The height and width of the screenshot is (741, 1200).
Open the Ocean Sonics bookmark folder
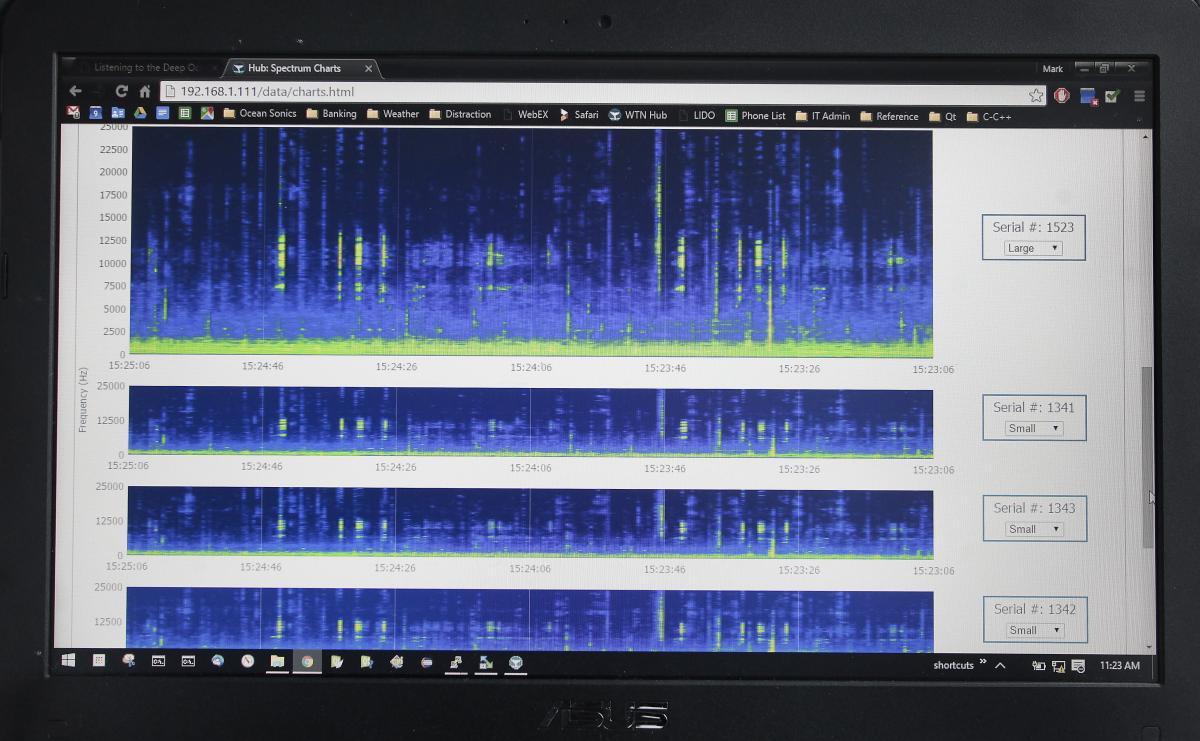pyautogui.click(x=260, y=114)
